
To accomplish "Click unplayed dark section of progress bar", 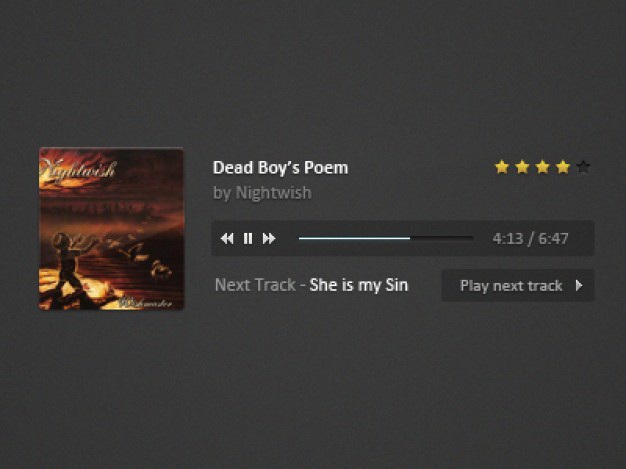I will [442, 238].
